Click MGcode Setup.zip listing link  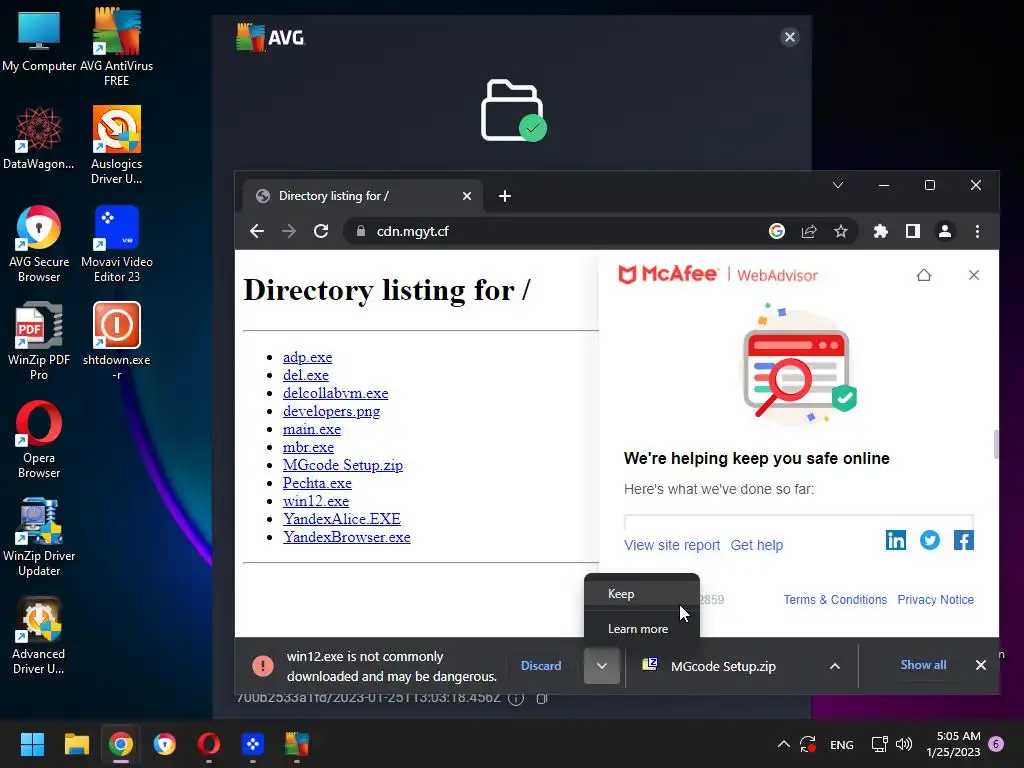[343, 465]
